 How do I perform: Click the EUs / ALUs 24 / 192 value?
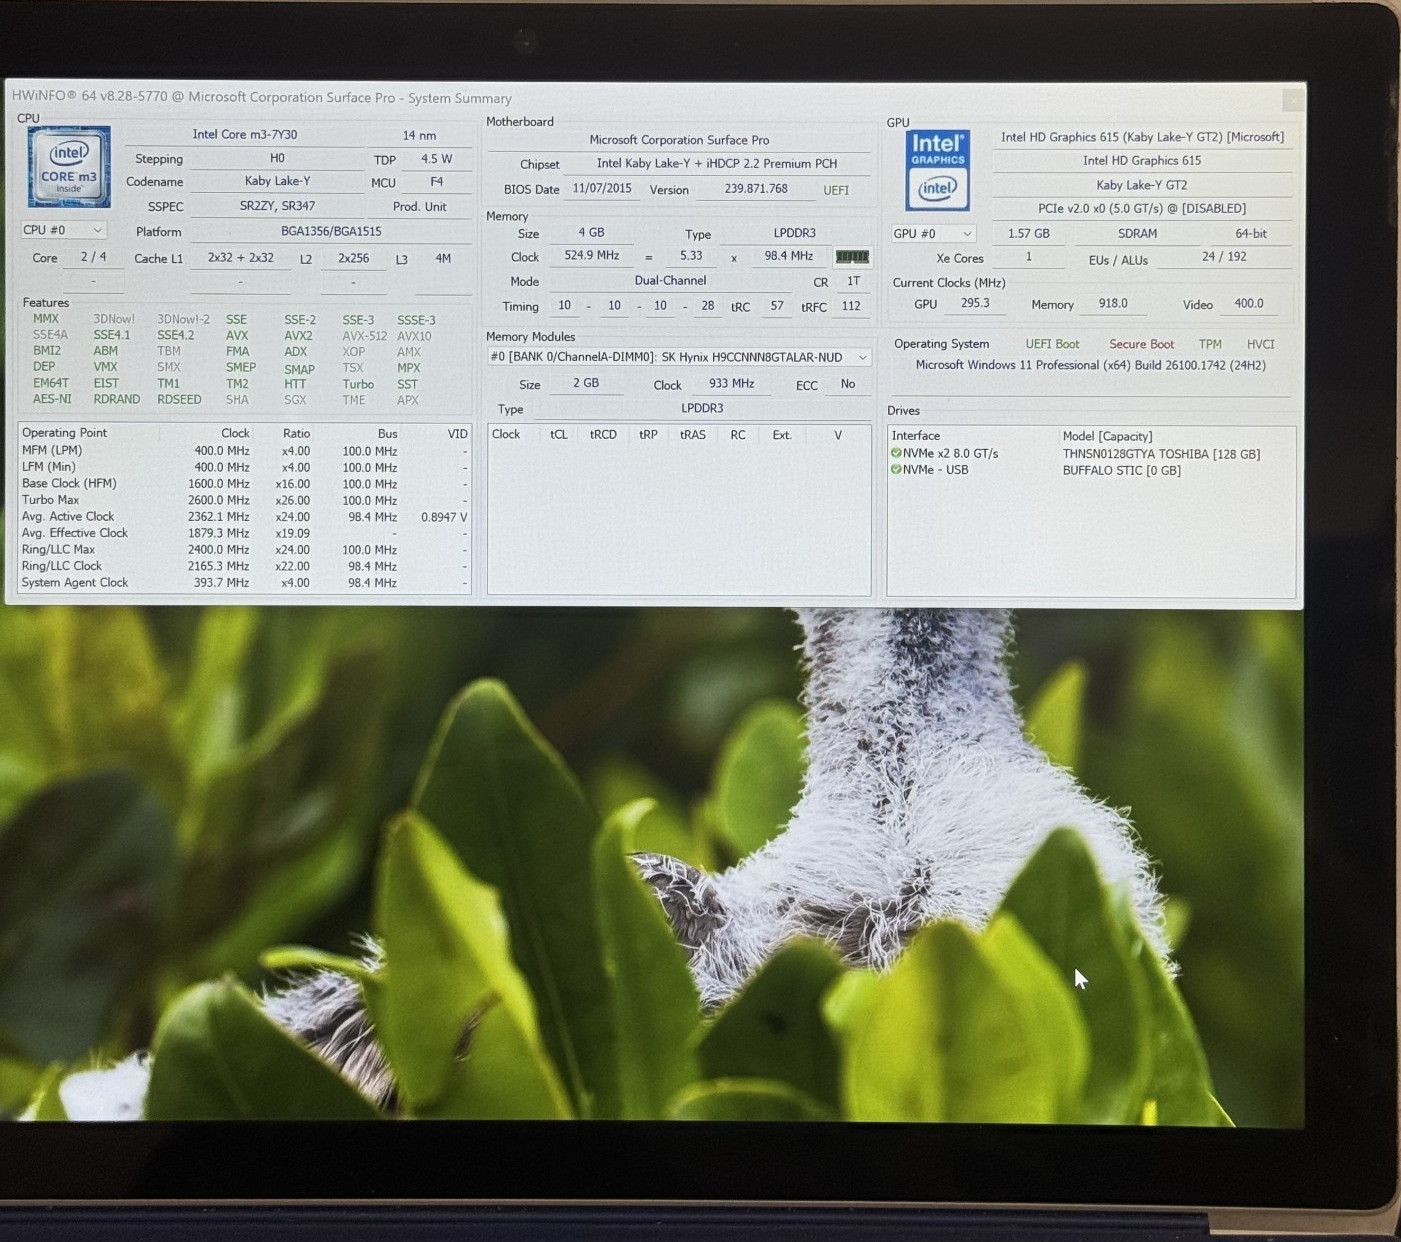tap(1224, 257)
